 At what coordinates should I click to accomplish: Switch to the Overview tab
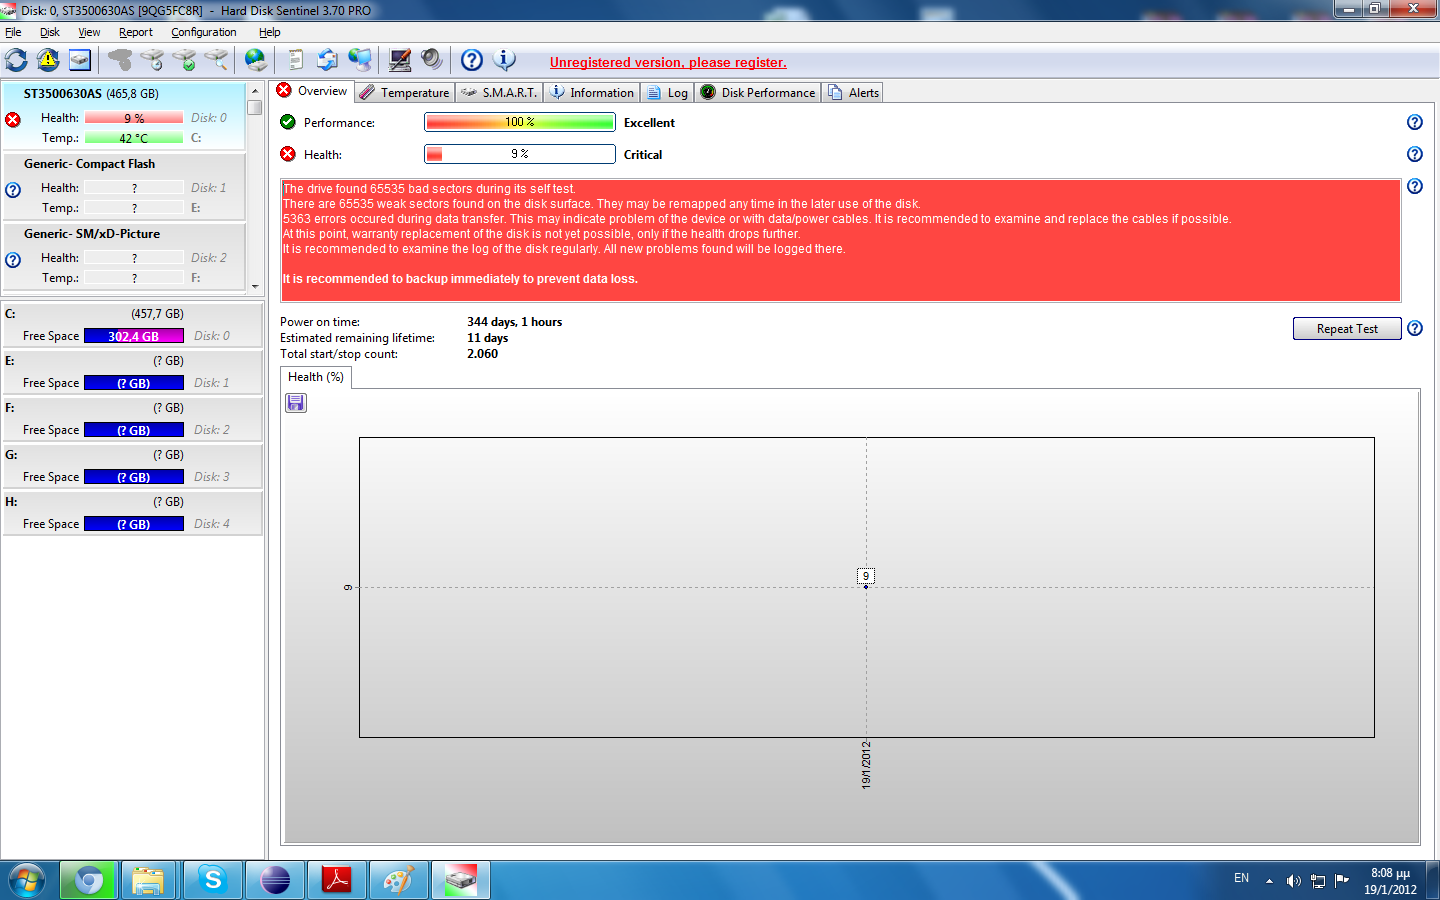(312, 91)
